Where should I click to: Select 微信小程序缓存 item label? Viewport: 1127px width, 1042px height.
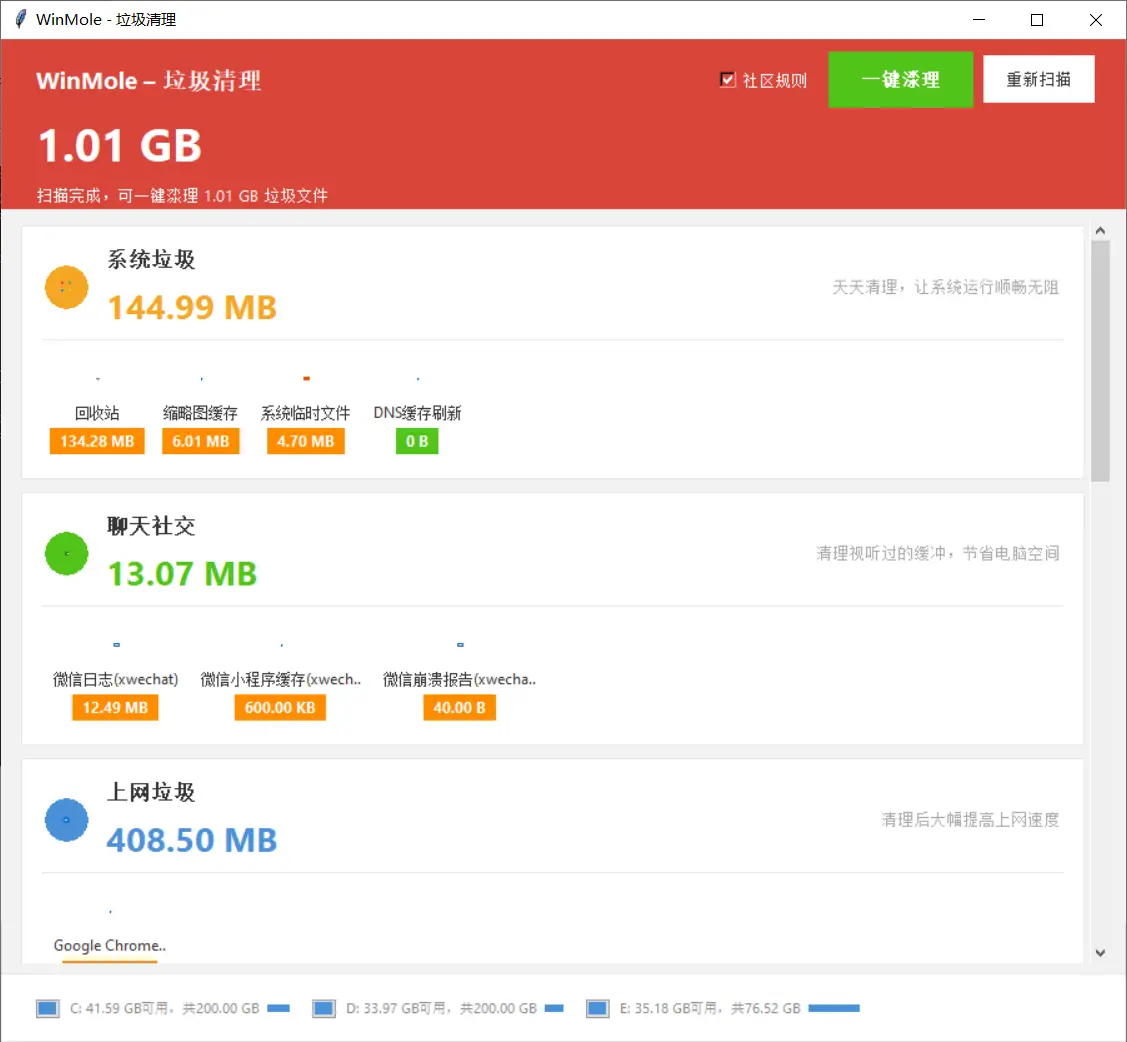[280, 679]
